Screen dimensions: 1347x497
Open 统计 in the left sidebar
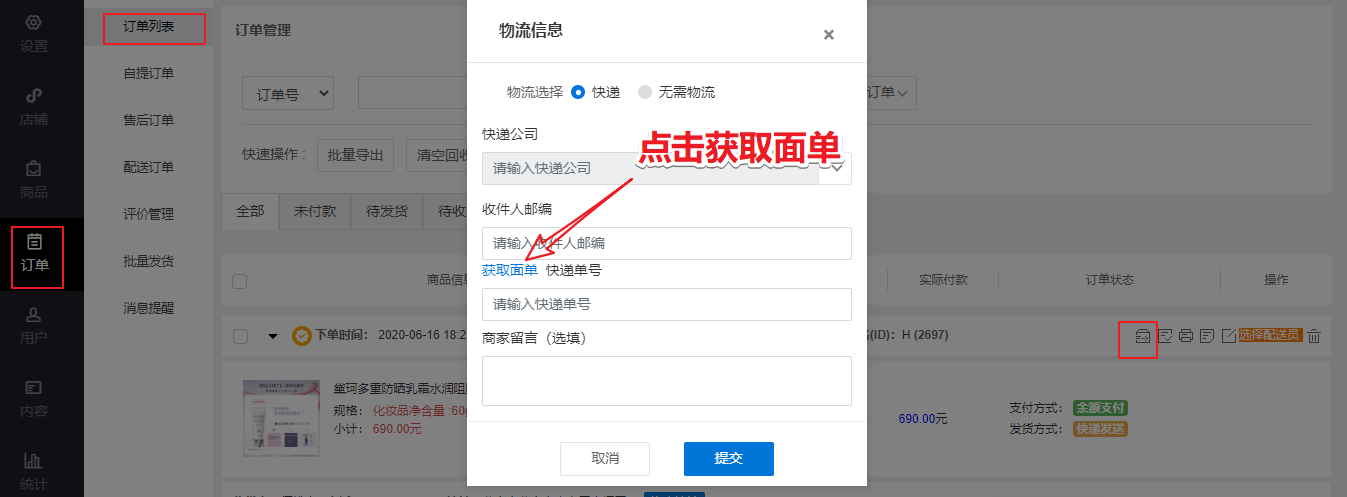(x=34, y=472)
